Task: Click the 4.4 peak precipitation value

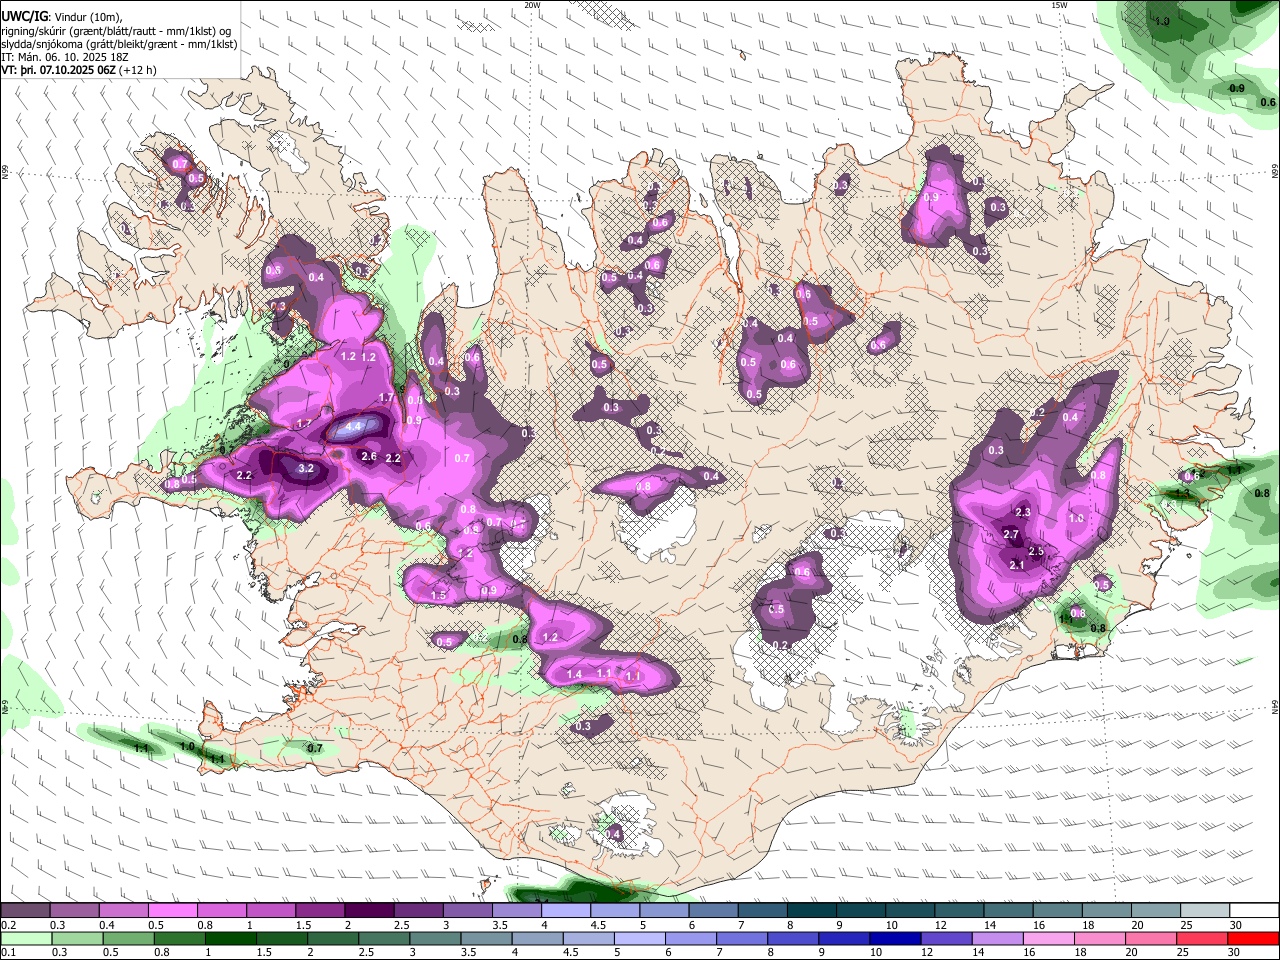Action: coord(353,427)
